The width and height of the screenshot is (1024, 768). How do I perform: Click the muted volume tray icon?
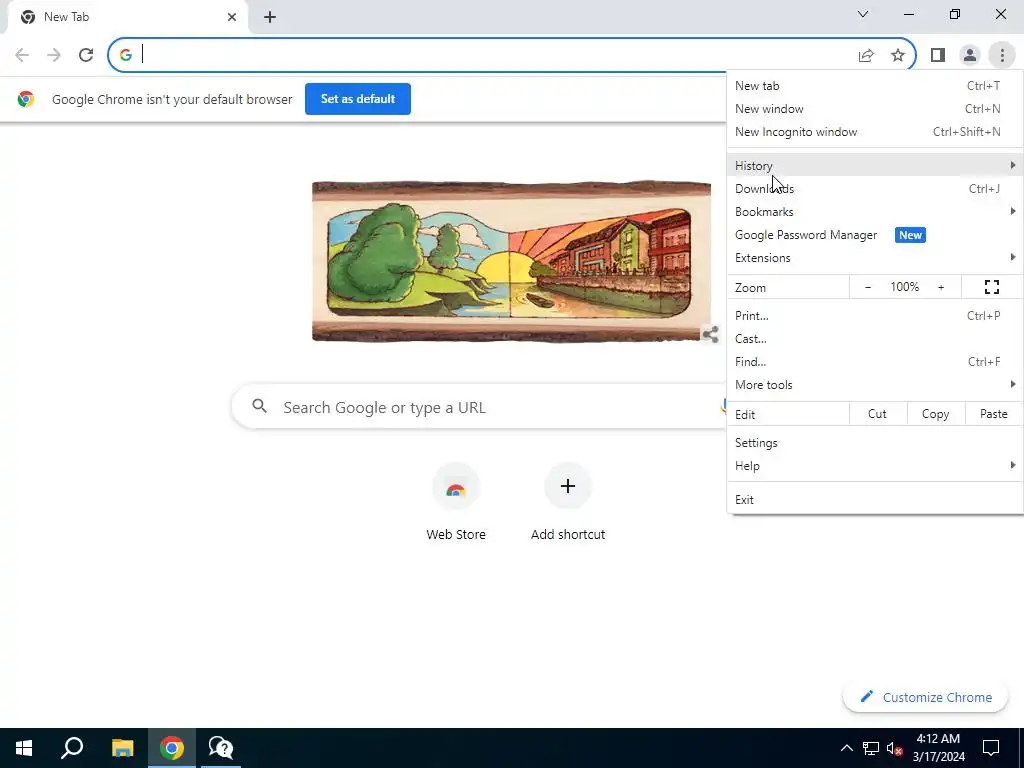point(895,748)
